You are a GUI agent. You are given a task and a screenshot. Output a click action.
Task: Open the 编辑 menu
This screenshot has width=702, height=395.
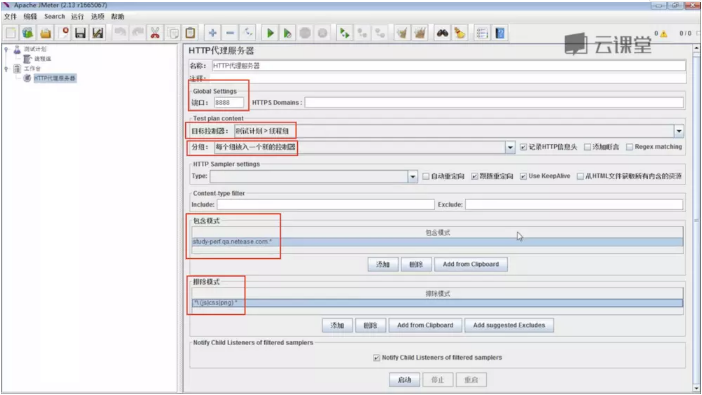30,17
